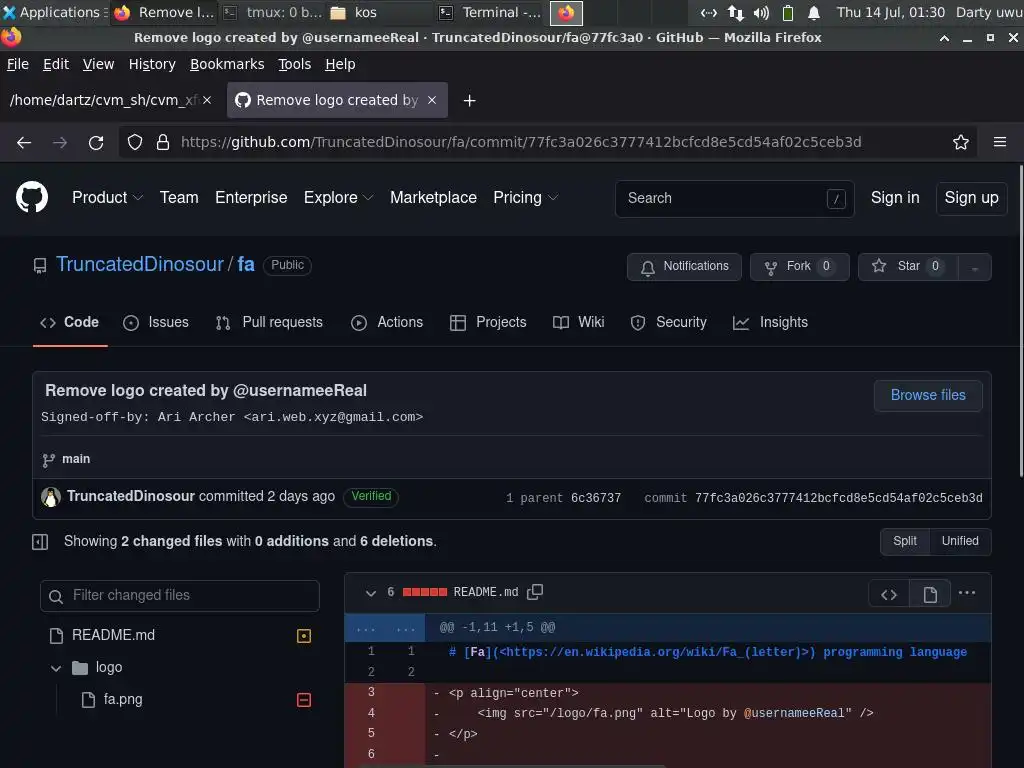Viewport: 1024px width, 768px height.
Task: Click the browser back arrow
Action: click(x=24, y=142)
